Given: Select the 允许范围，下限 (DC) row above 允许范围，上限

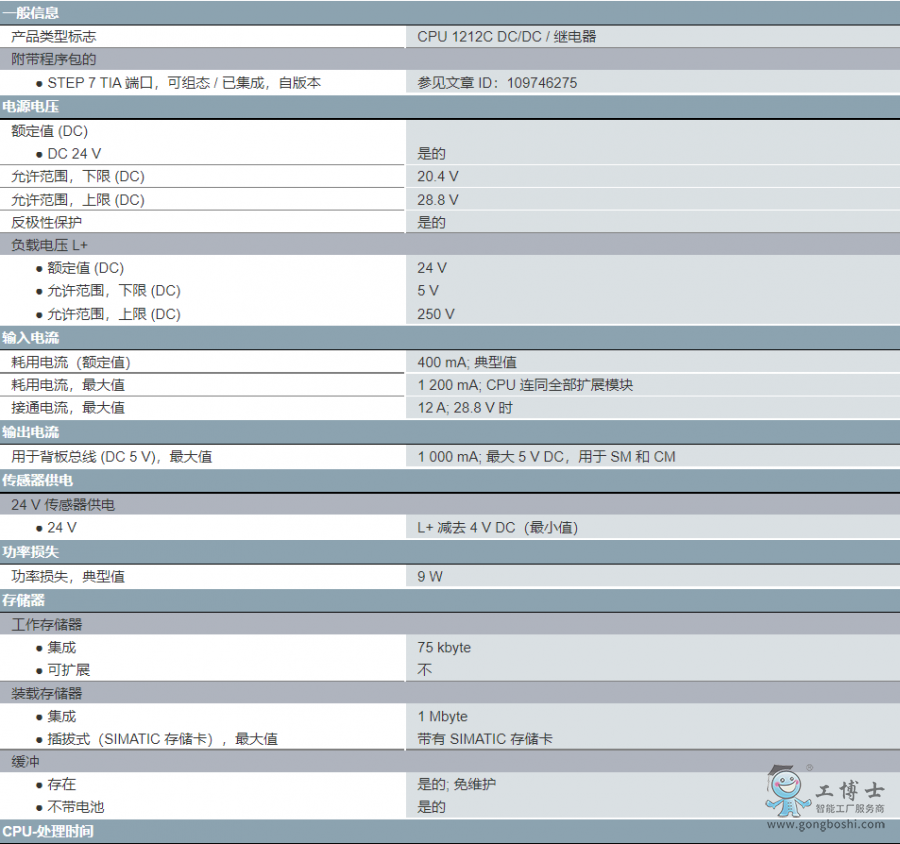Looking at the screenshot, I should pyautogui.click(x=77, y=176).
